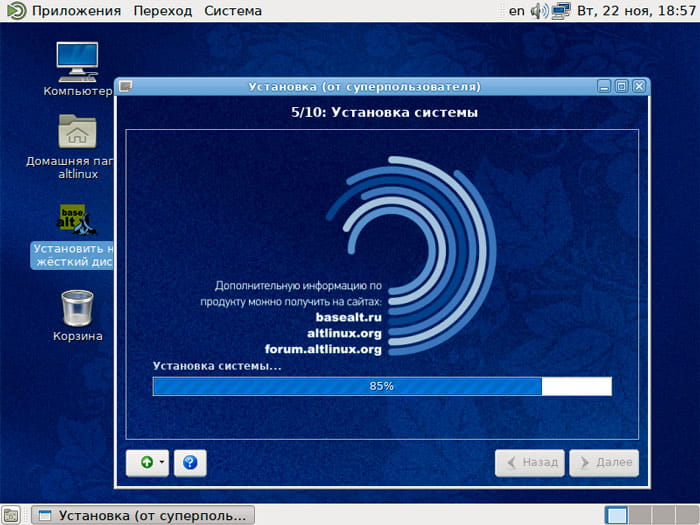Screen dimensions: 700x525
Task: Expand the dropdown arrow beside green arrow
Action: coord(162,462)
